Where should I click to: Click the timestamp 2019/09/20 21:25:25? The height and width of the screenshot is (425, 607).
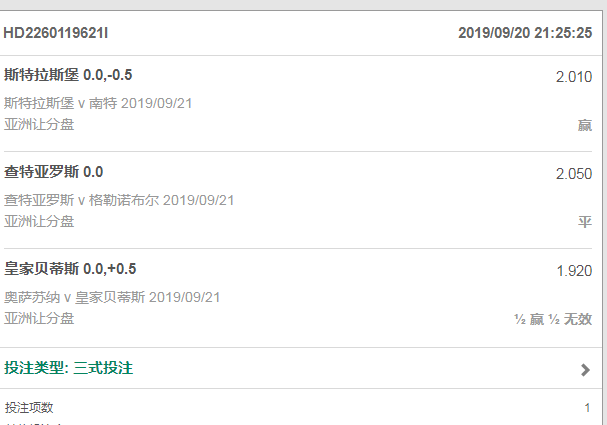pyautogui.click(x=525, y=32)
